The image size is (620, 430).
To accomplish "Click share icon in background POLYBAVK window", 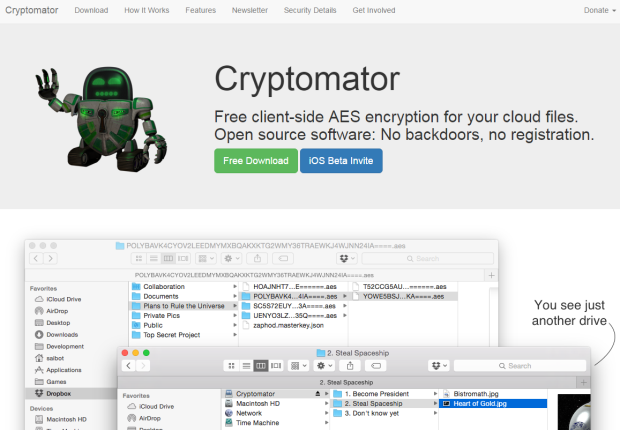I will coord(257,258).
